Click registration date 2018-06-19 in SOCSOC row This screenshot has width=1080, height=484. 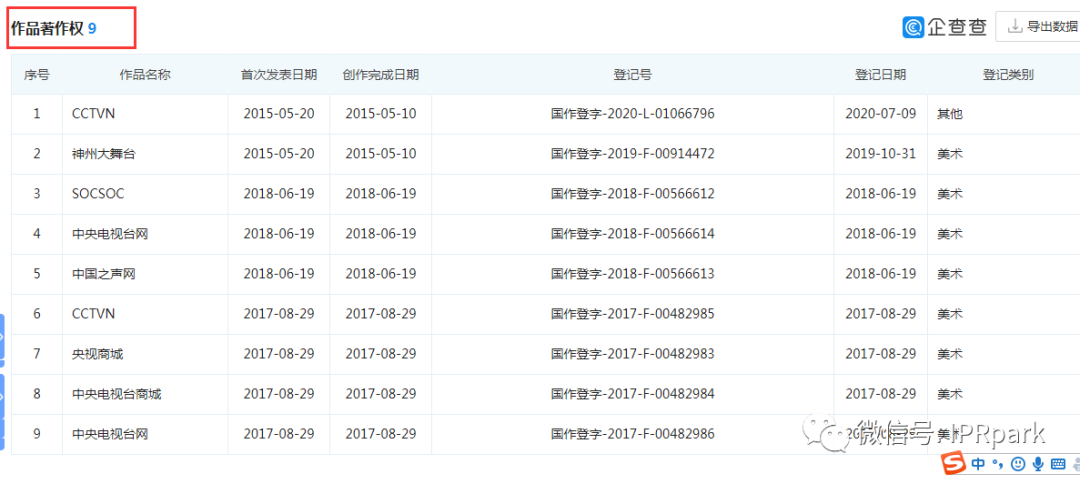point(880,193)
